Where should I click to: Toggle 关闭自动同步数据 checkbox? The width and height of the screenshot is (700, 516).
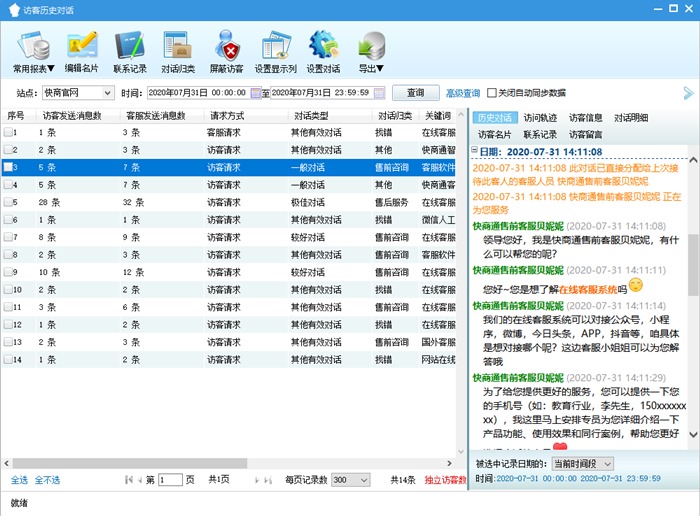click(x=492, y=93)
